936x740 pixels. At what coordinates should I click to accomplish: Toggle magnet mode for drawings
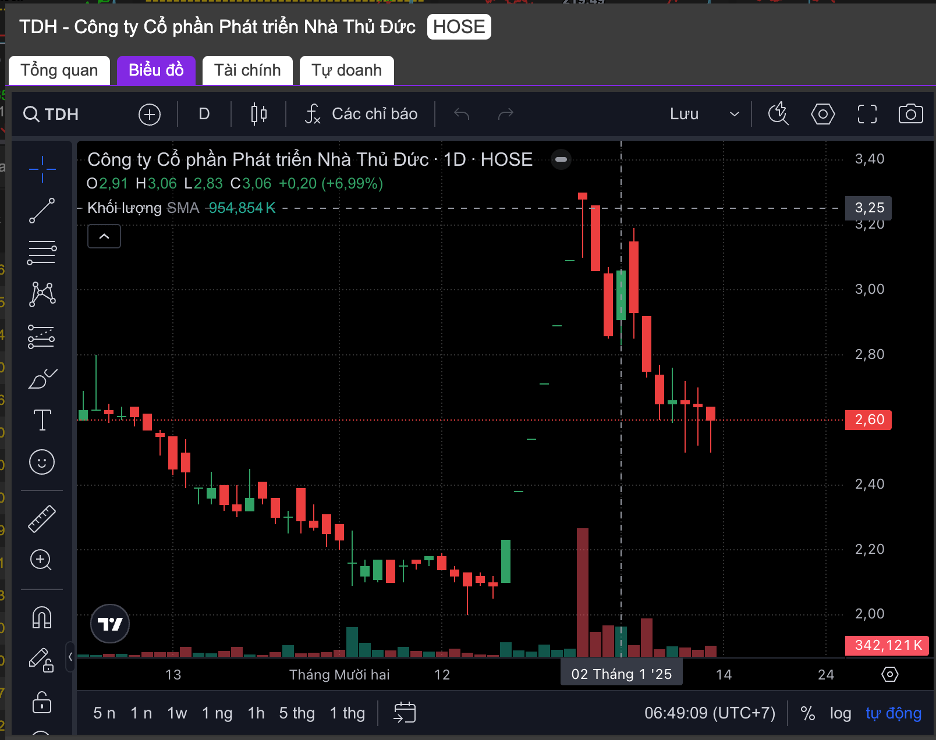pos(42,617)
